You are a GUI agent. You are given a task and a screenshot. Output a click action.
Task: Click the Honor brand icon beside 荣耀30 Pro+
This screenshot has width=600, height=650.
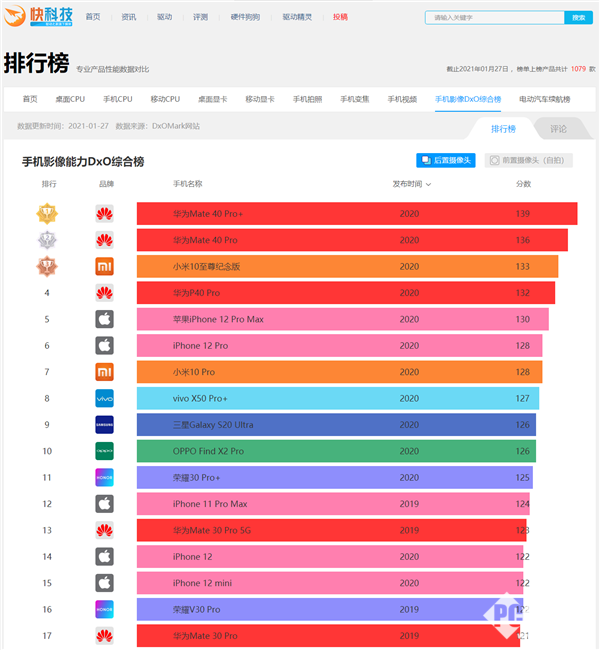104,477
